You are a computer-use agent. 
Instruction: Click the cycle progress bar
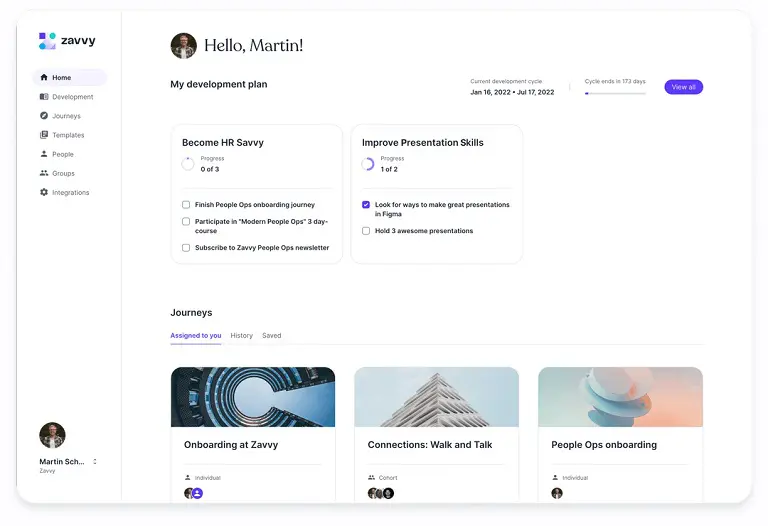(x=615, y=93)
